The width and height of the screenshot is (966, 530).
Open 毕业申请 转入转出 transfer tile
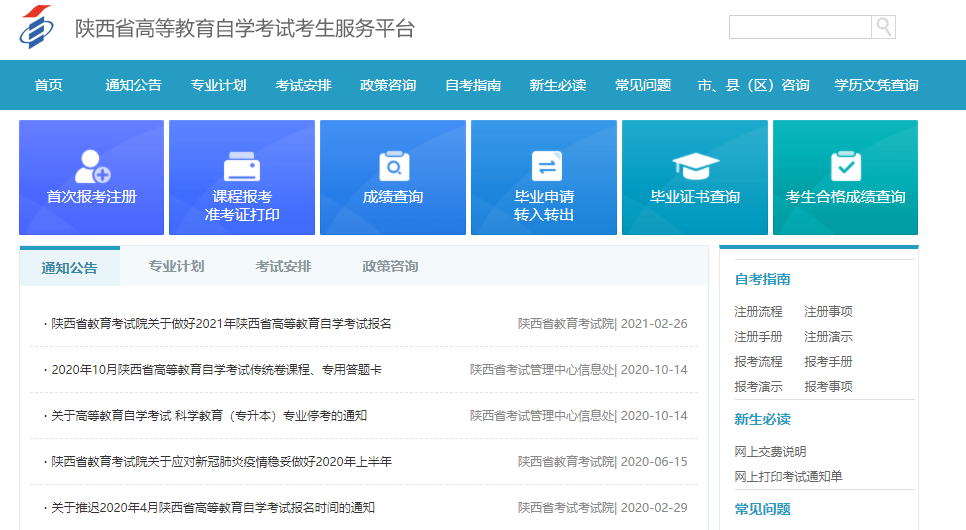point(544,178)
